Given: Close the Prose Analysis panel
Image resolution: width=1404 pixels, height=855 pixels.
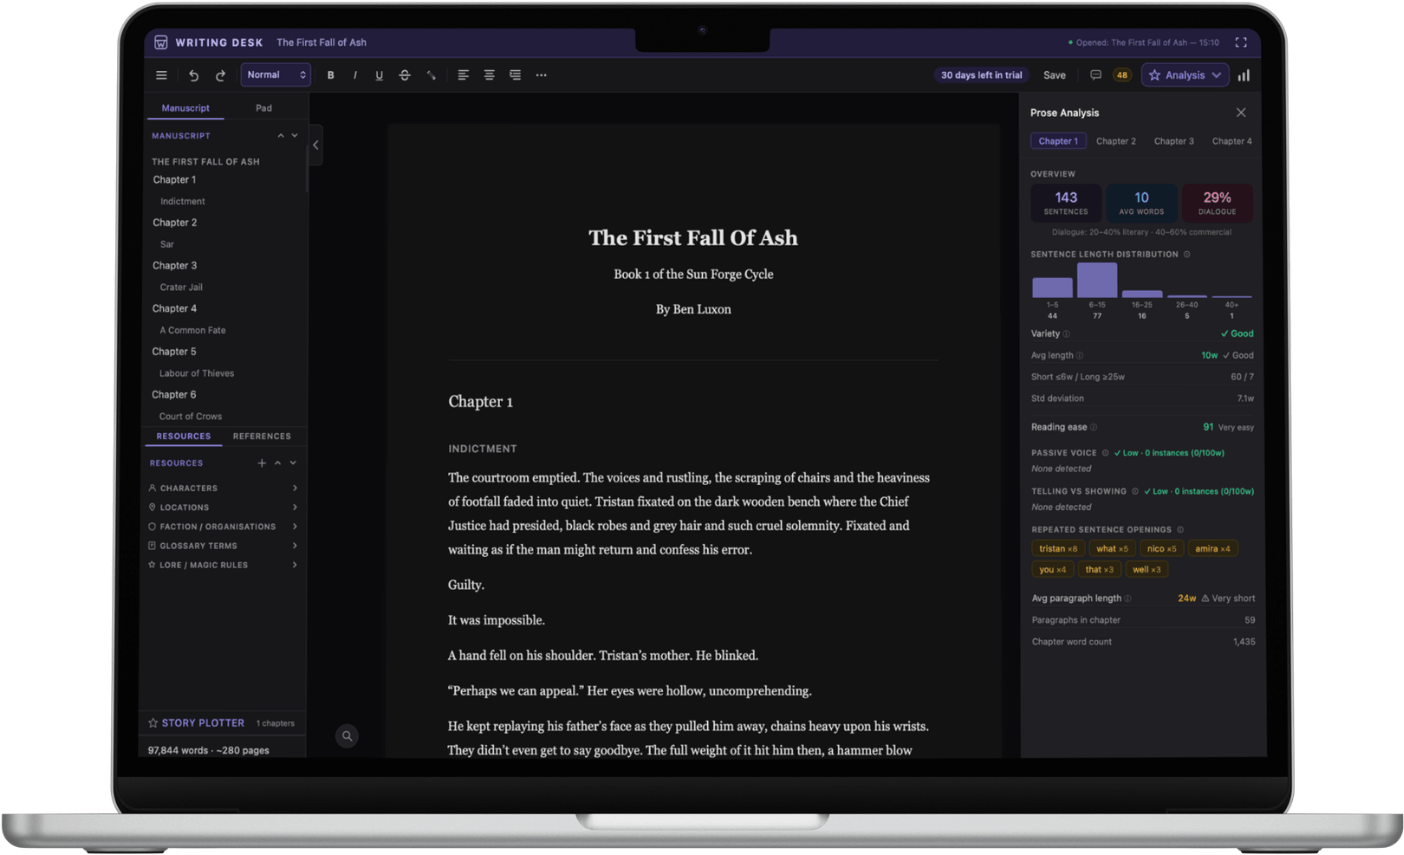Looking at the screenshot, I should point(1241,113).
